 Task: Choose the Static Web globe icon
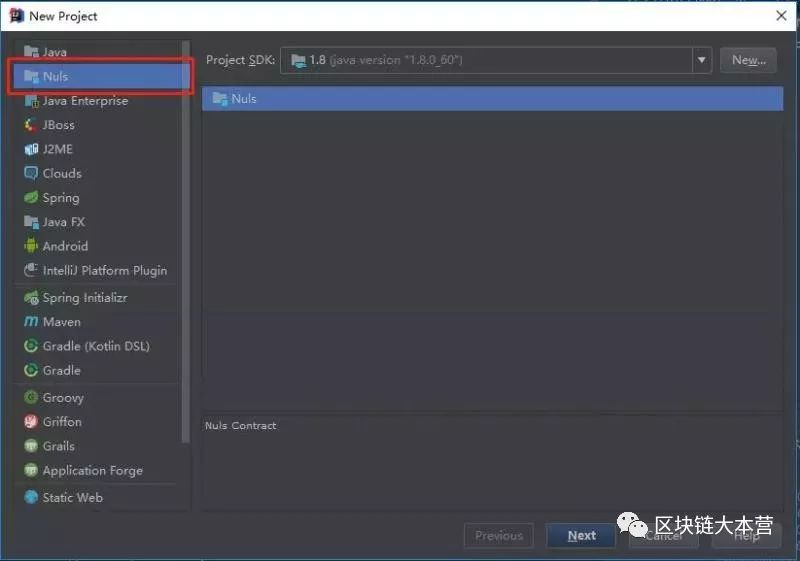31,497
